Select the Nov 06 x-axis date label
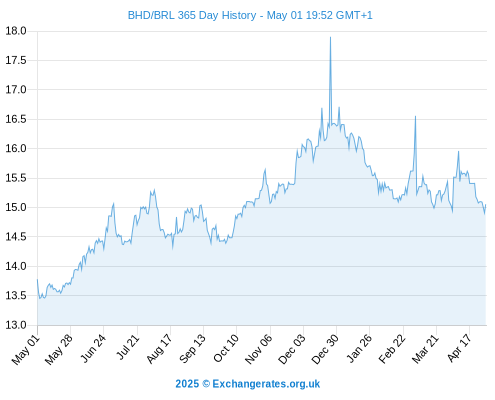This screenshot has height=400, width=495. [x=258, y=349]
